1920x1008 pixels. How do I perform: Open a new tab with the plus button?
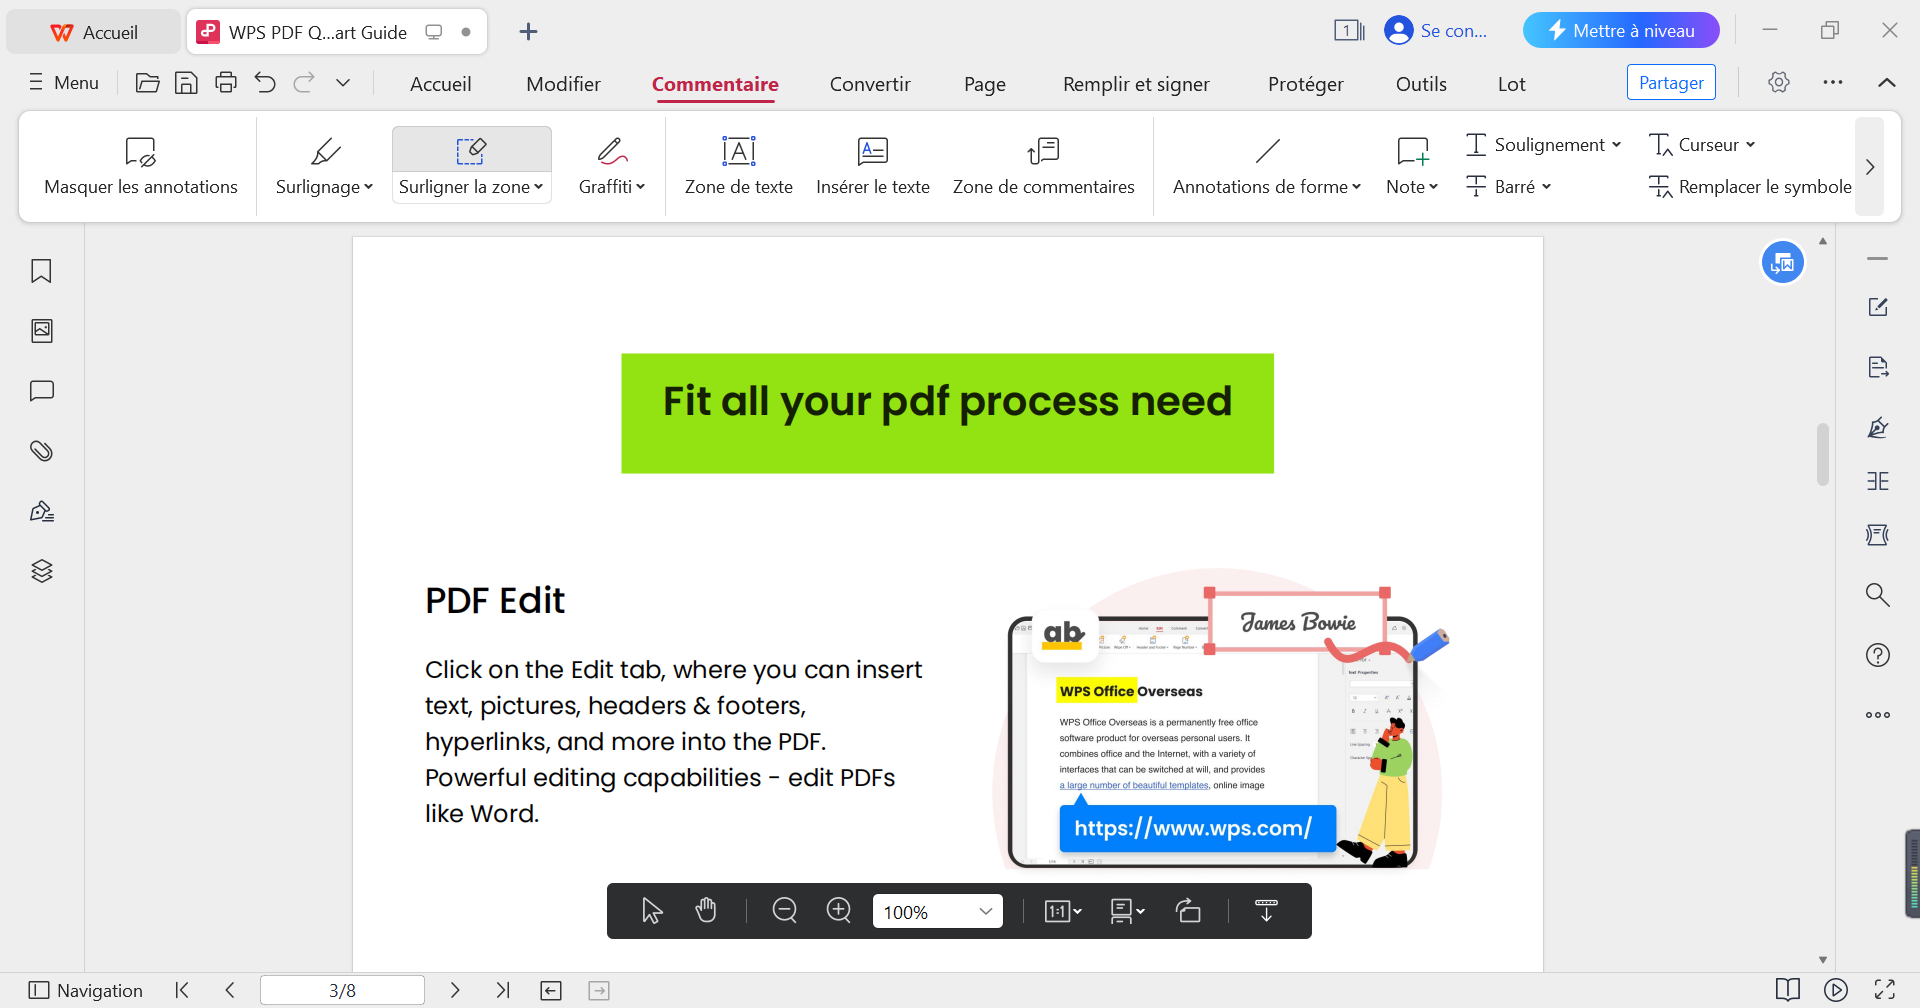tap(529, 32)
